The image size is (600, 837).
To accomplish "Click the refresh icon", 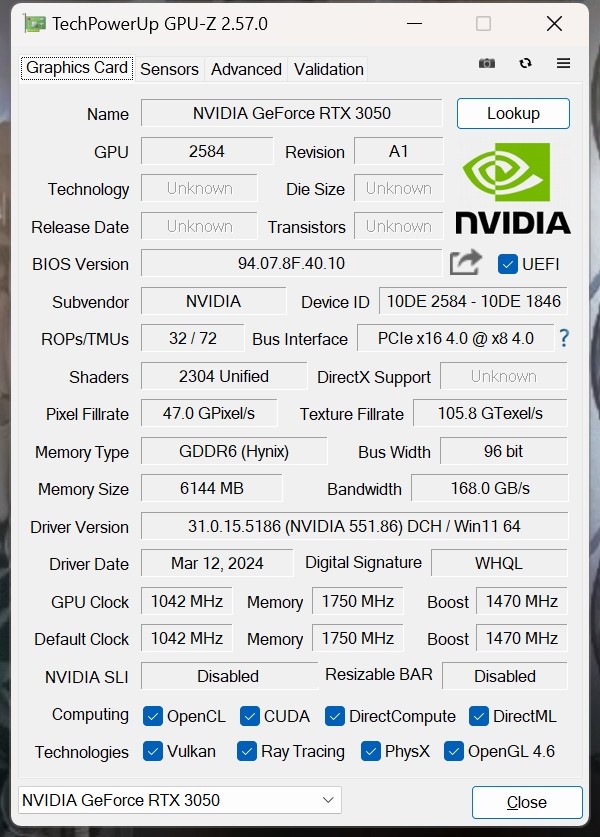I will (525, 64).
